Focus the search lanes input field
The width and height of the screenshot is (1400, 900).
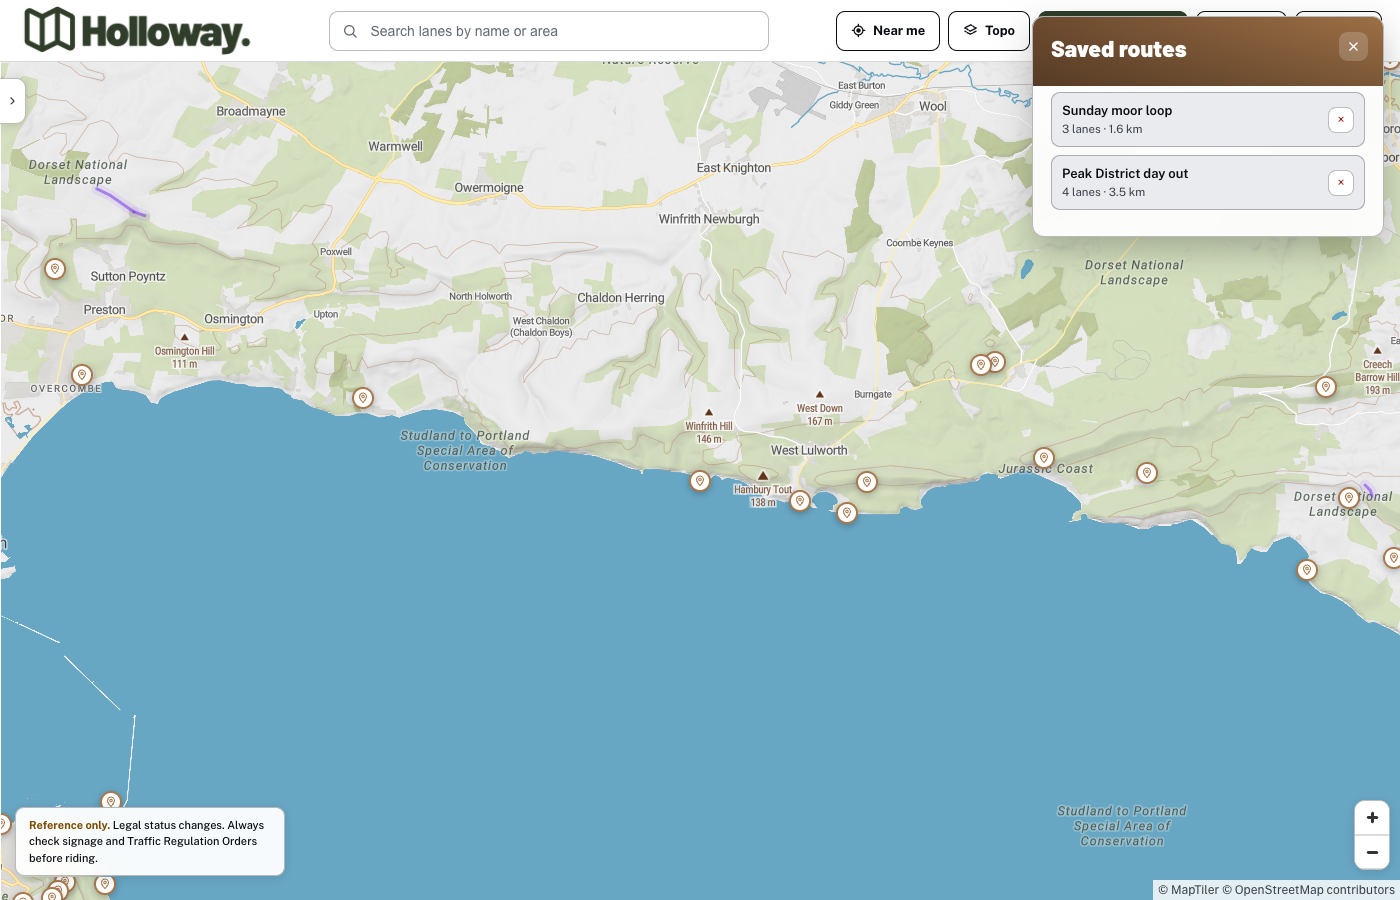(549, 31)
